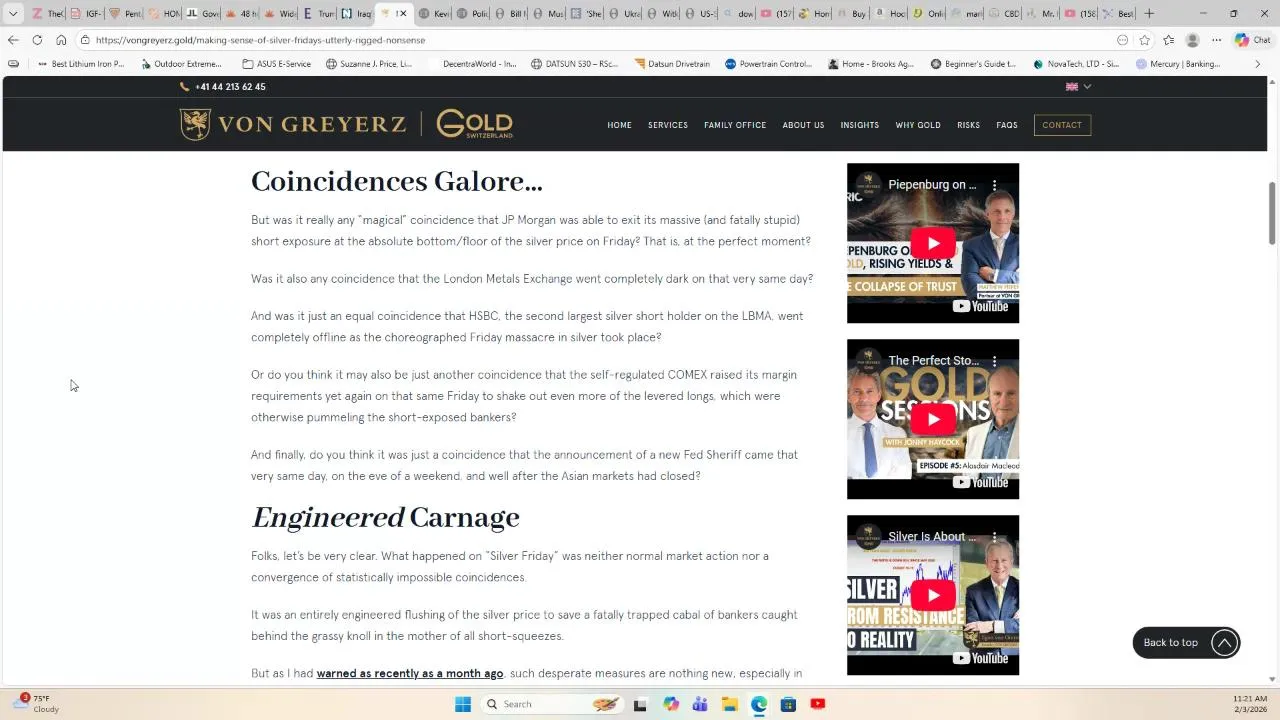Screen dimensions: 1280x720
Task: Click the CONTACT button
Action: (x=1062, y=125)
